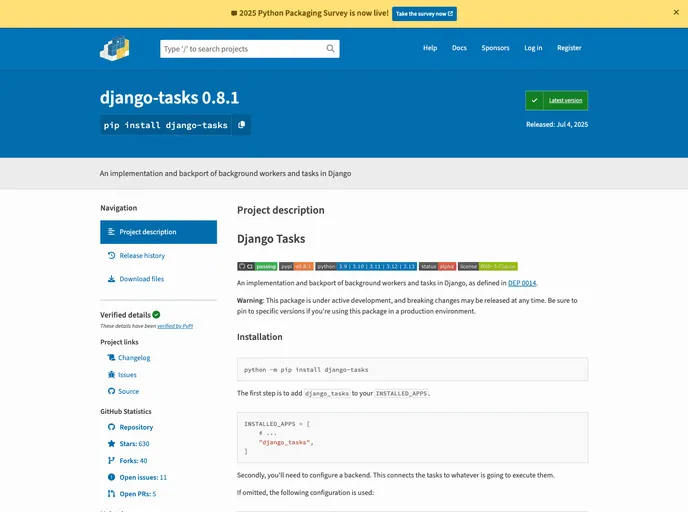Image resolution: width=688 pixels, height=512 pixels.
Task: Copy the pip install command
Action: (241, 125)
